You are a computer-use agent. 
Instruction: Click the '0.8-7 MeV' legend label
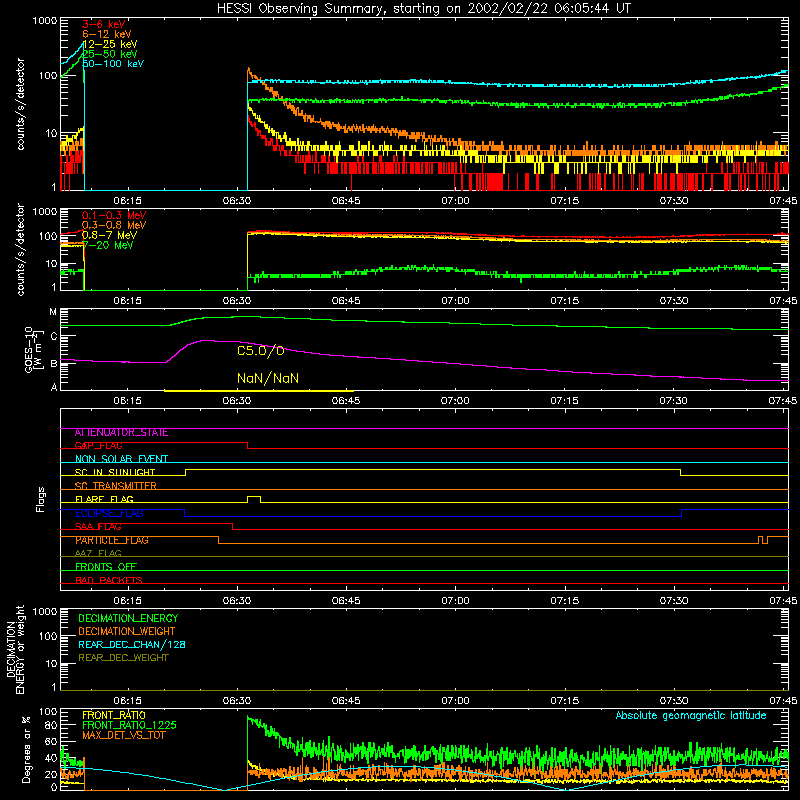tap(110, 235)
